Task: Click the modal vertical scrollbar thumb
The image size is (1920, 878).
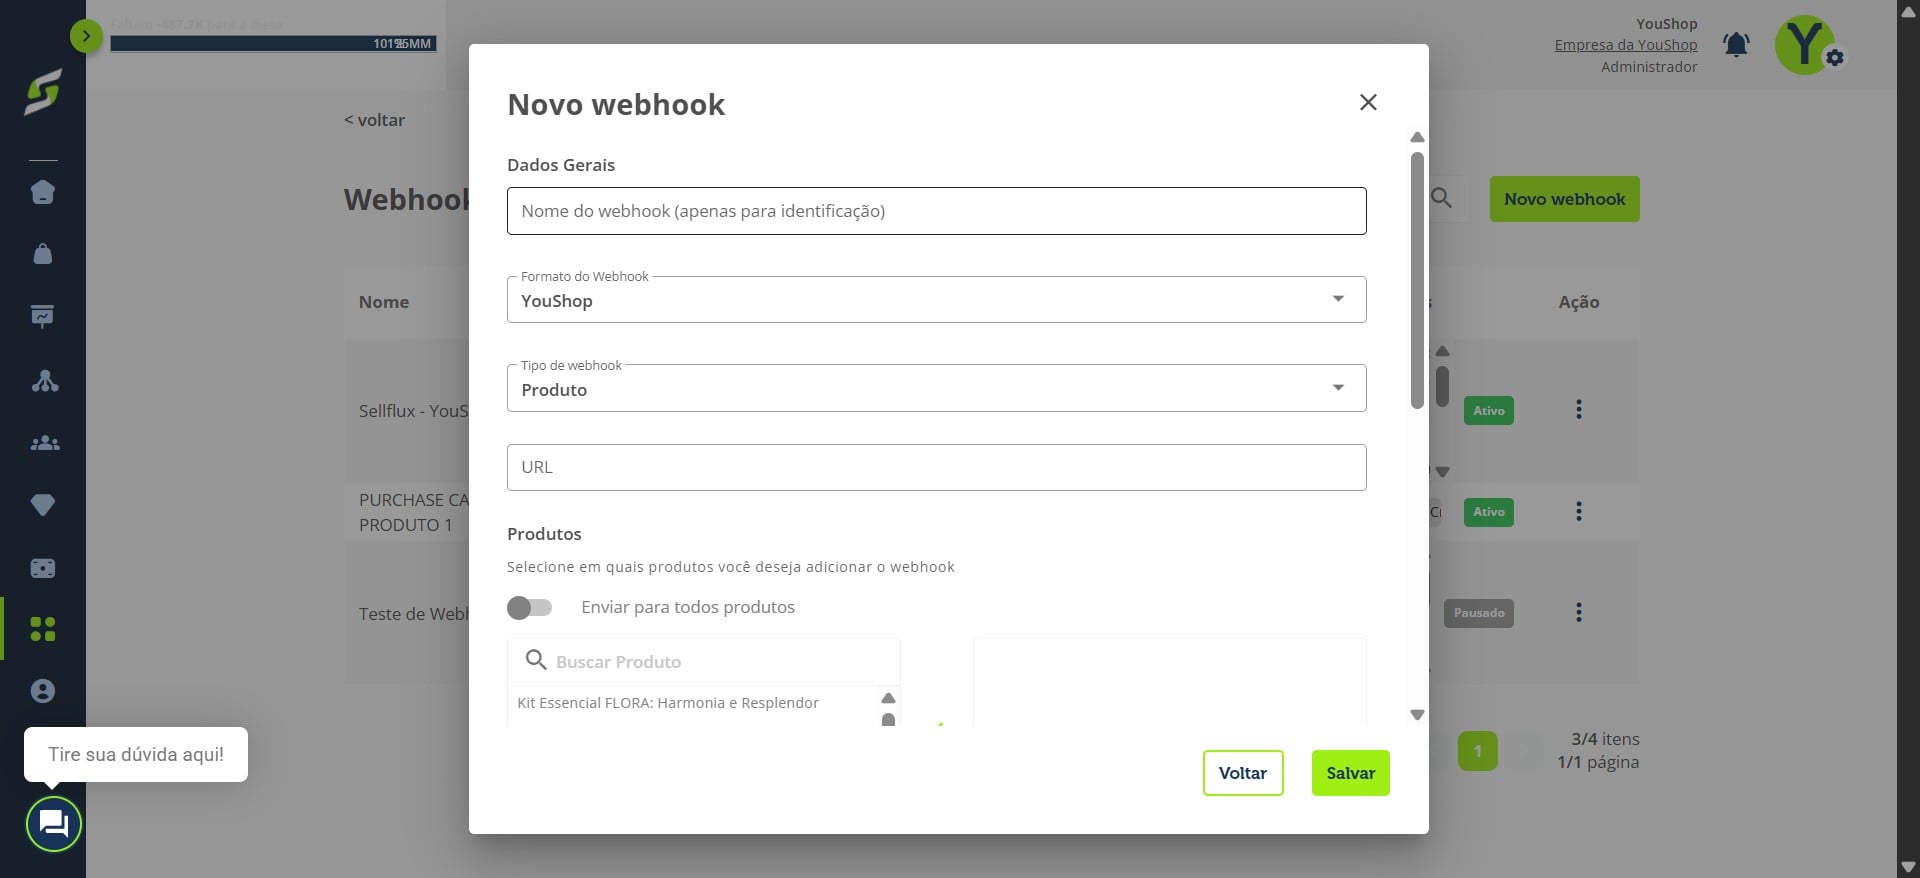Action: point(1417,280)
